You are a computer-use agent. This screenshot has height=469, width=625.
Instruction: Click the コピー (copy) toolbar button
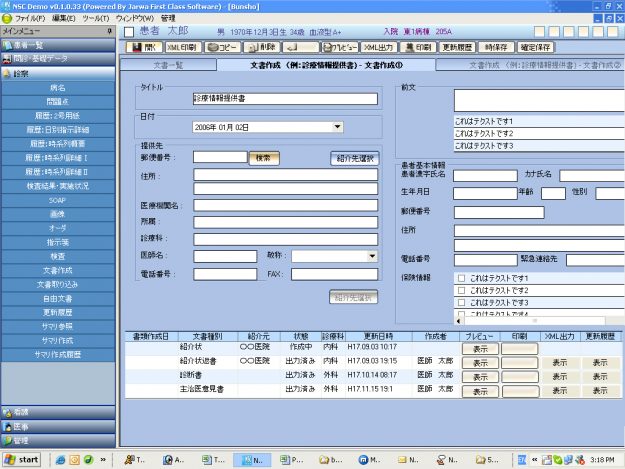(223, 47)
